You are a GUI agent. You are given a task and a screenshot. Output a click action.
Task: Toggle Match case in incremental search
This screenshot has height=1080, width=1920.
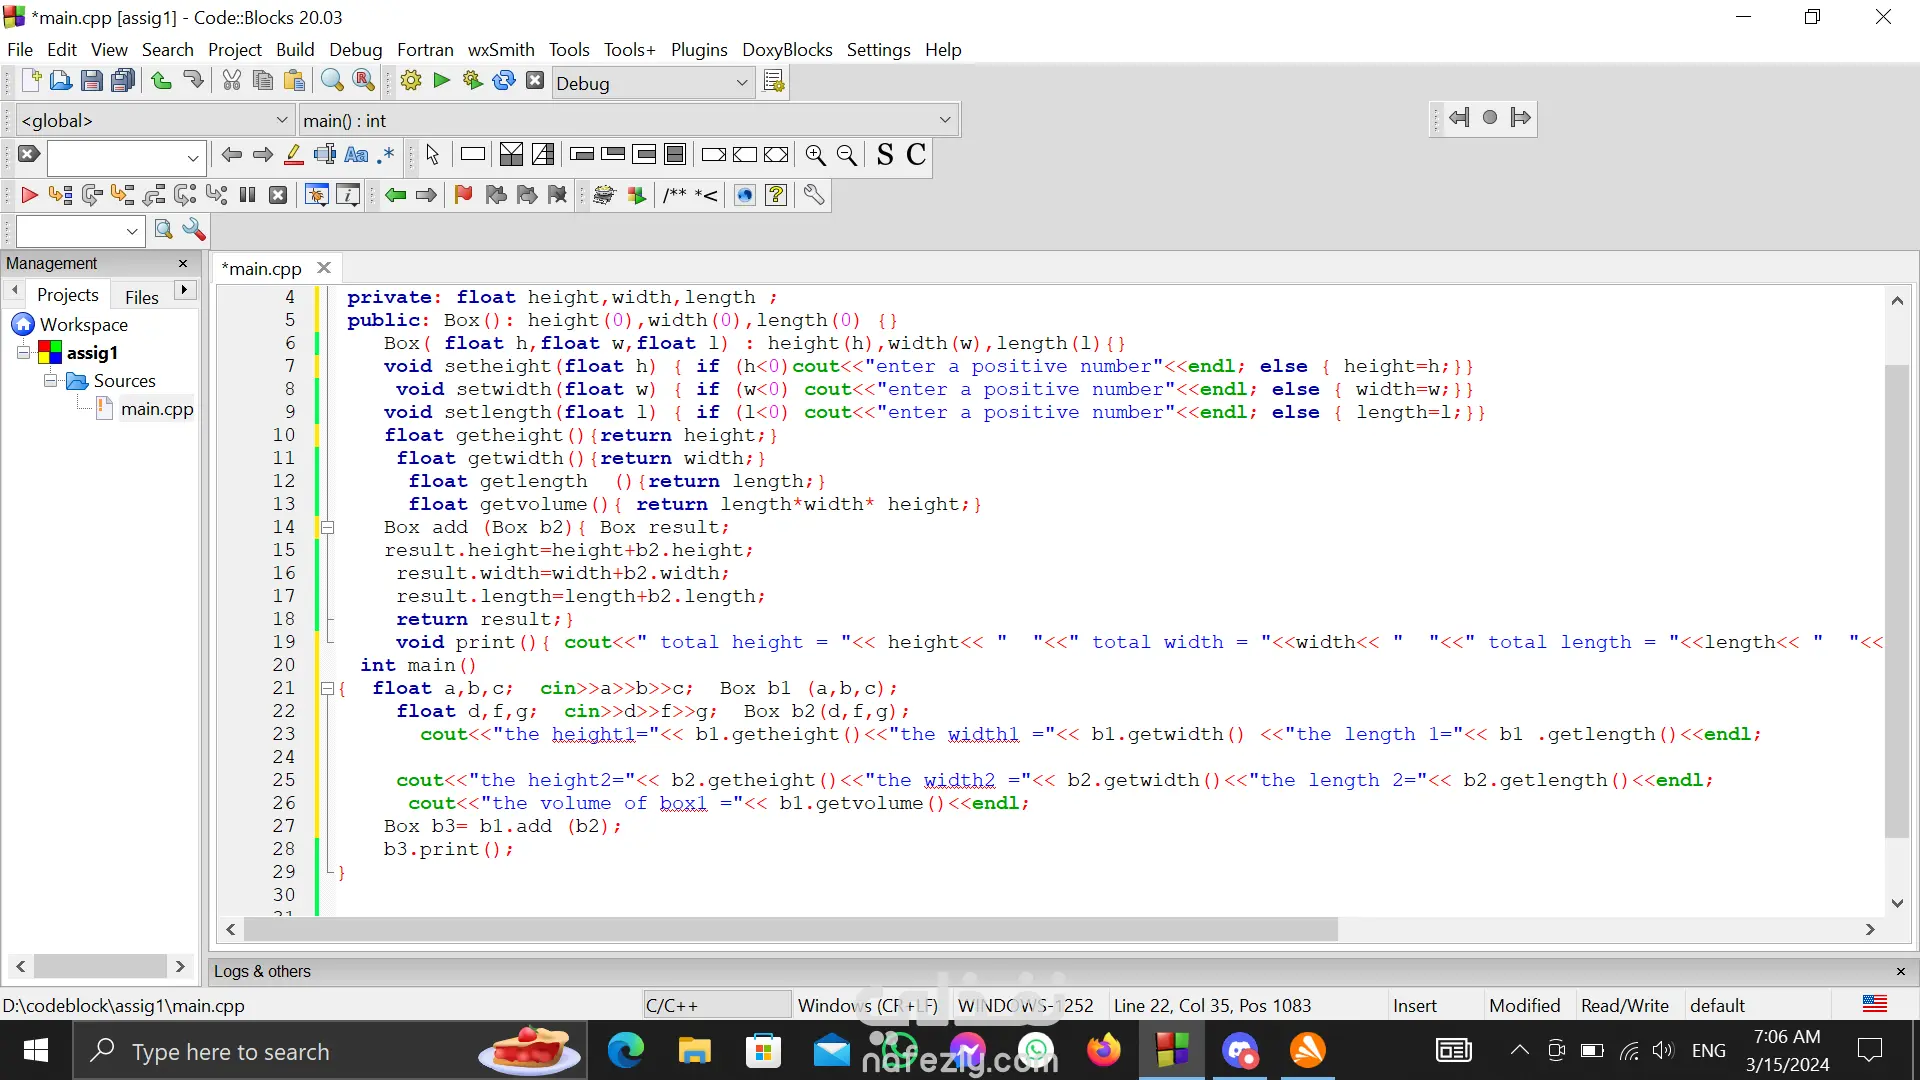(356, 155)
